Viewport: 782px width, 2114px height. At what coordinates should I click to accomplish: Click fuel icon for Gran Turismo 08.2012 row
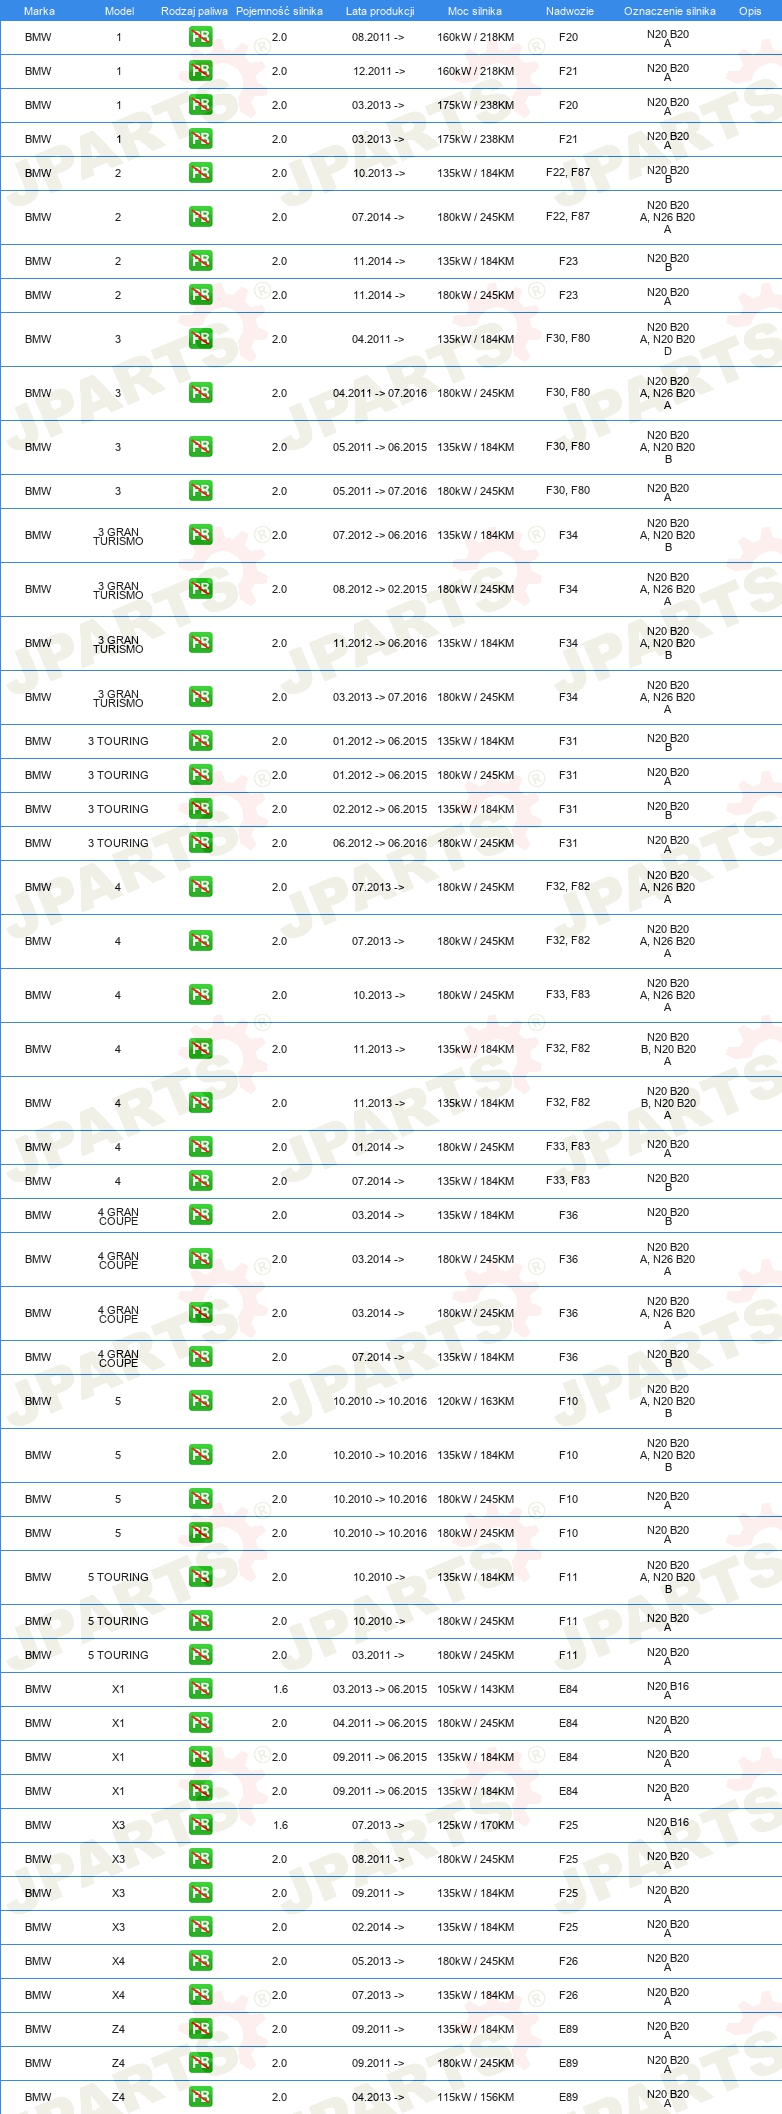(200, 589)
